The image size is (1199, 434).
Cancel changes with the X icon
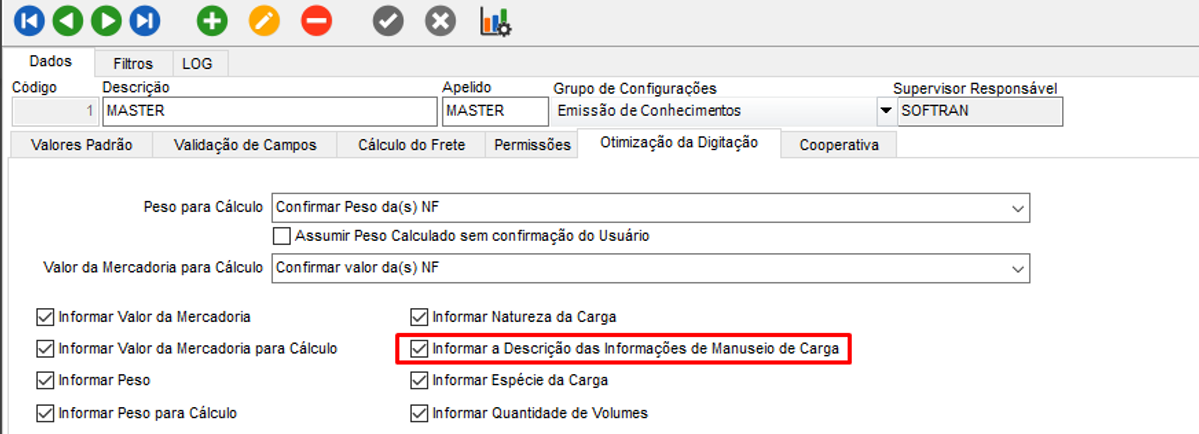(440, 20)
